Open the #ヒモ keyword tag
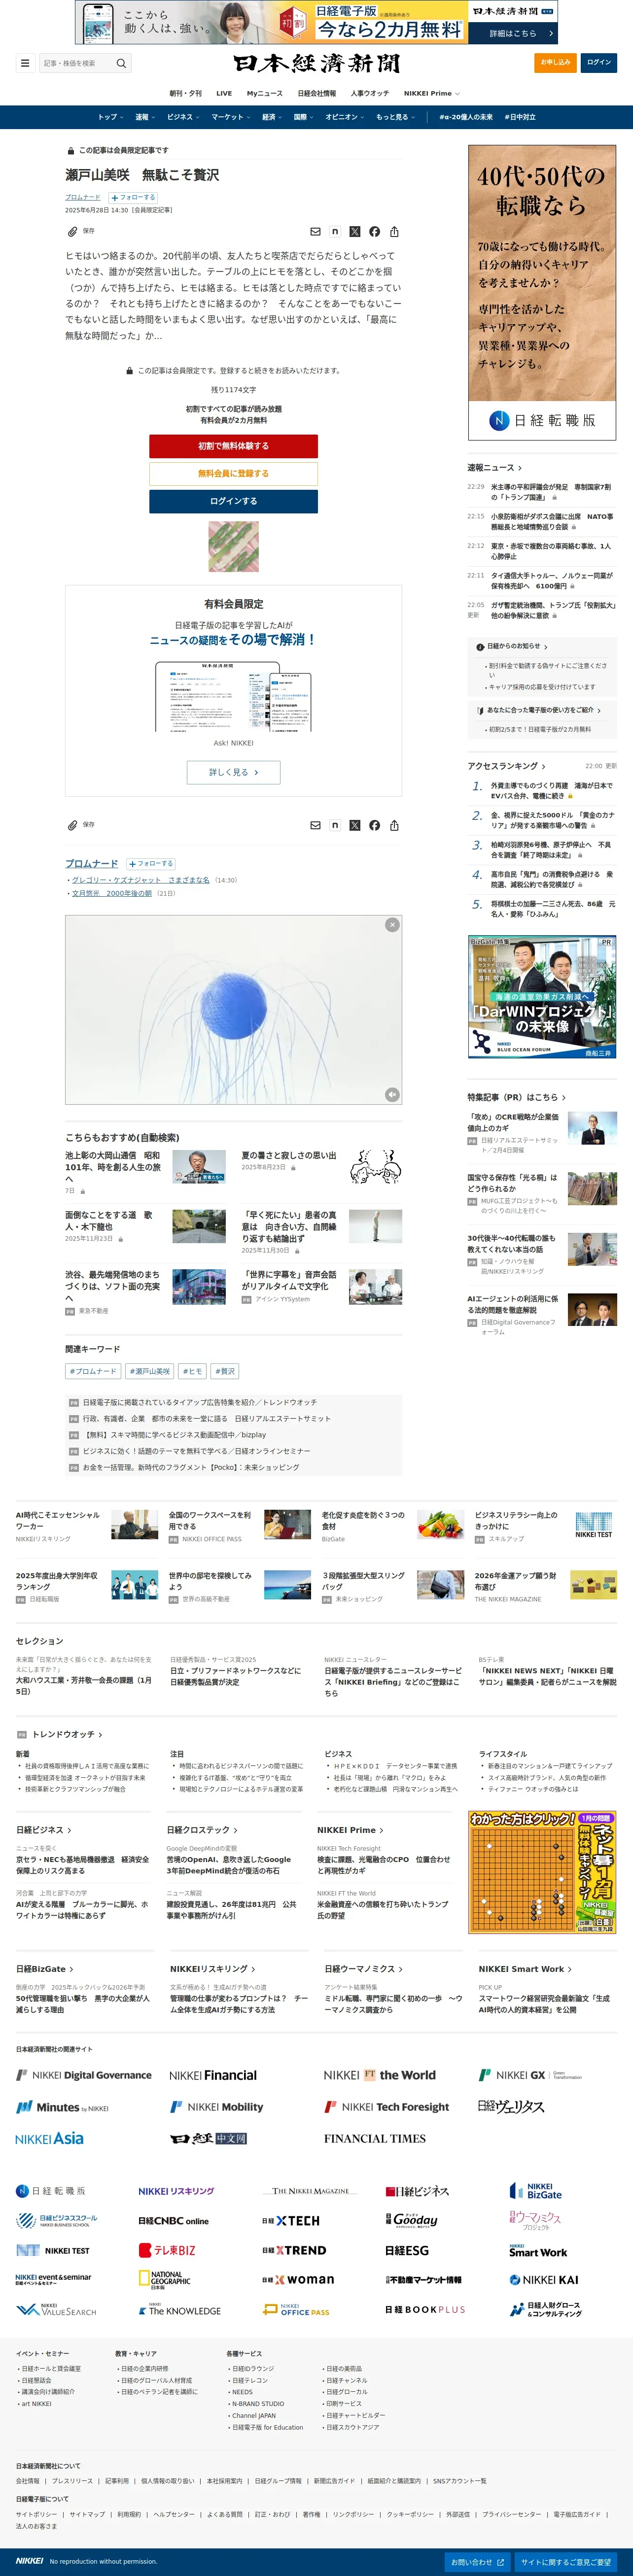This screenshot has width=633, height=2576. point(192,1371)
